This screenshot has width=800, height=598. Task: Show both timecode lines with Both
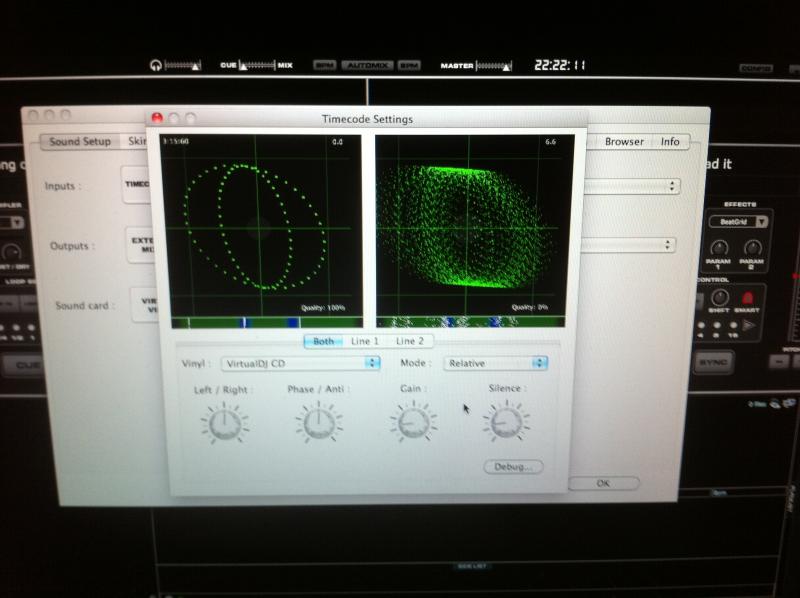coord(323,341)
